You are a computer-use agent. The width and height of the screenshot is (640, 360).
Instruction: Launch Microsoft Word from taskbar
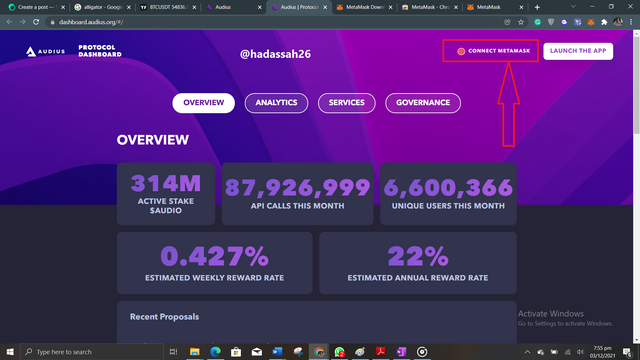point(277,351)
